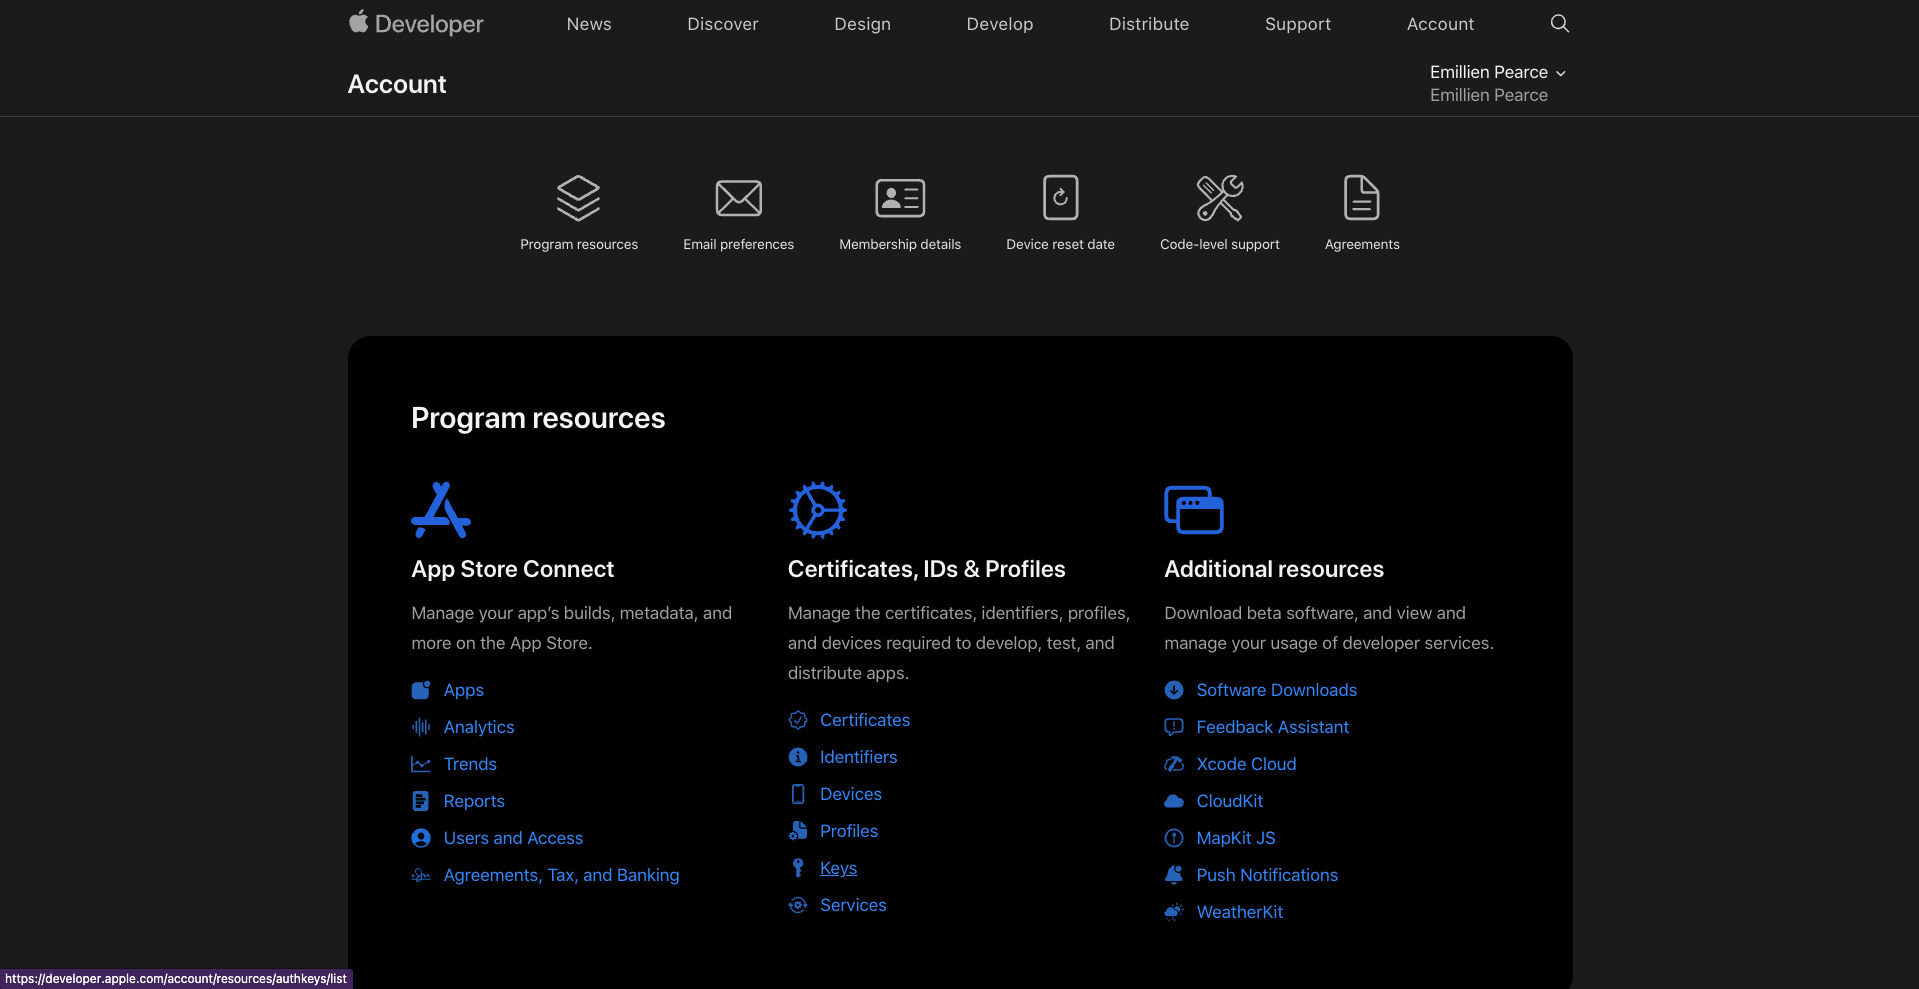Image resolution: width=1919 pixels, height=989 pixels.
Task: Open Software Downloads link
Action: pos(1276,690)
